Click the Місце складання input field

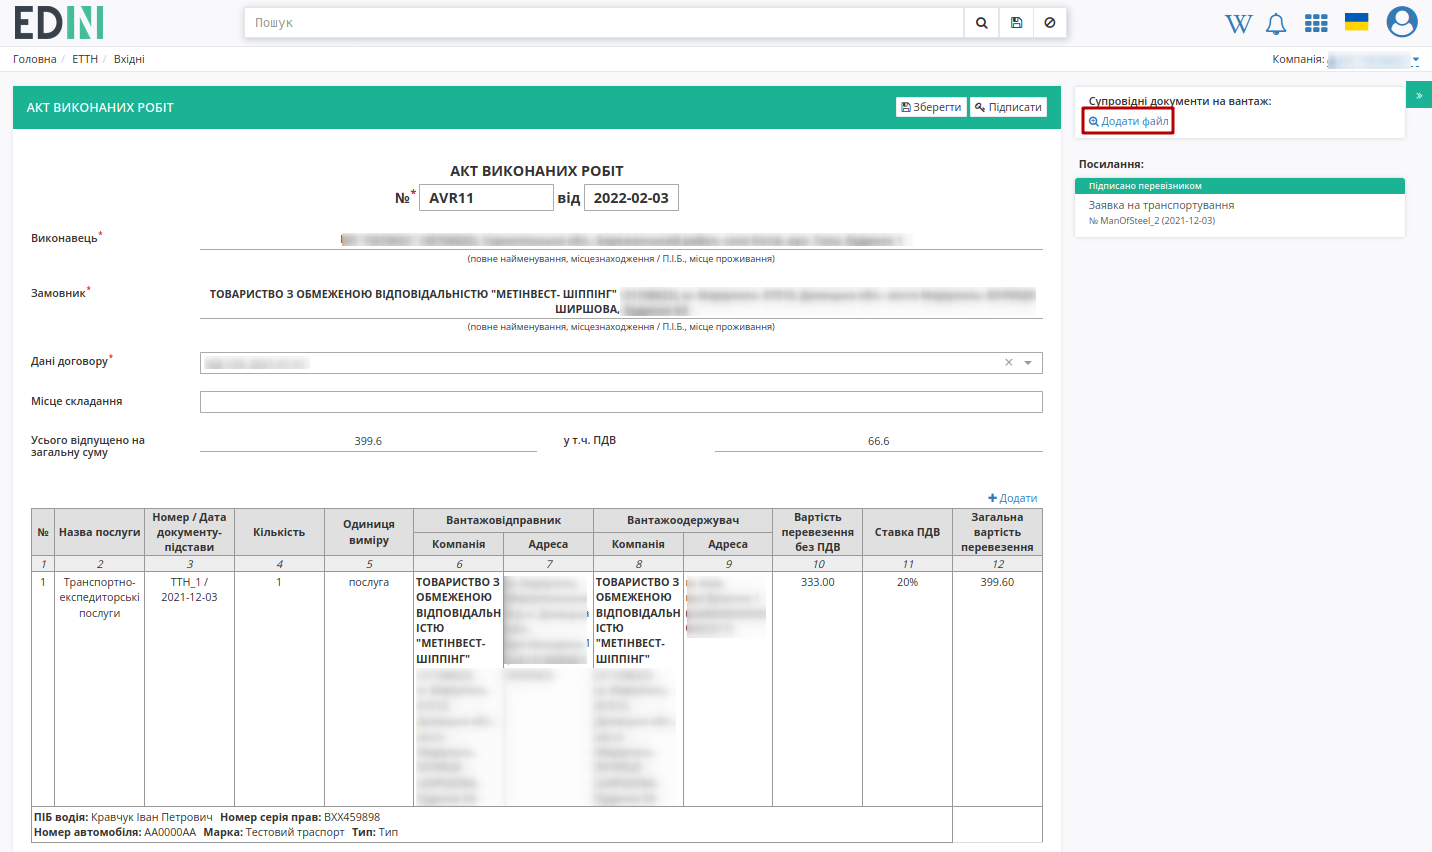tap(621, 402)
